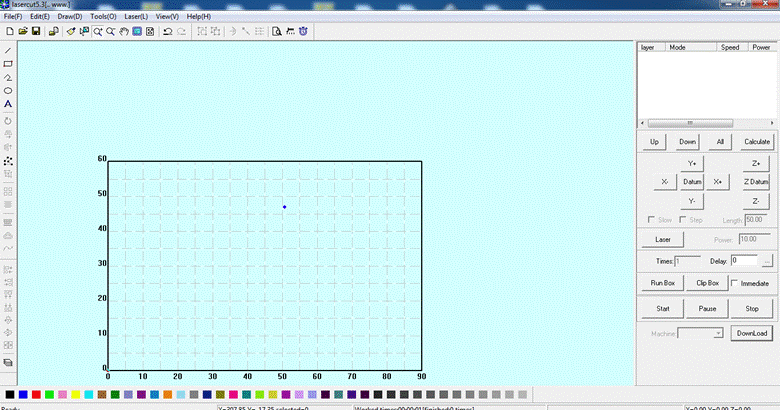Open the Edit(E) menu

(39, 16)
